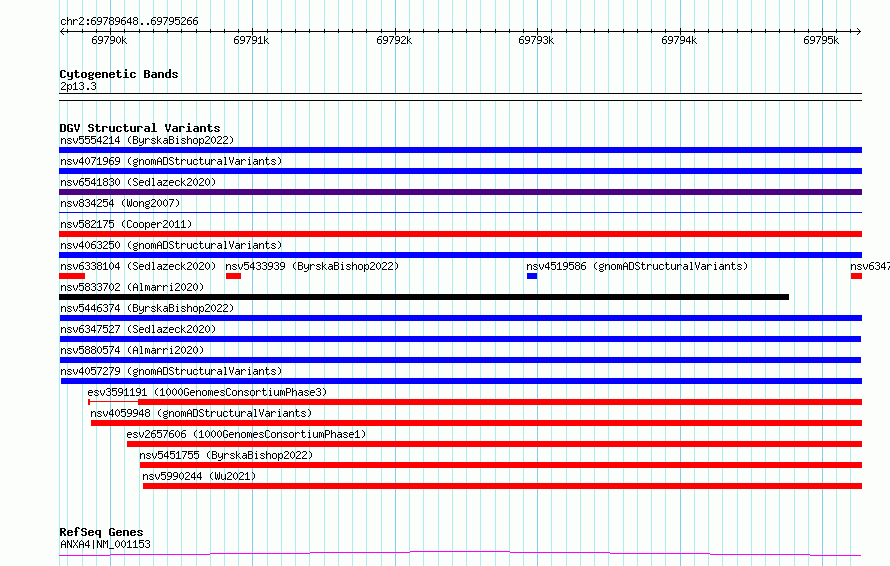
Task: Open the RefSeq Genes track title
Action: coord(101,532)
